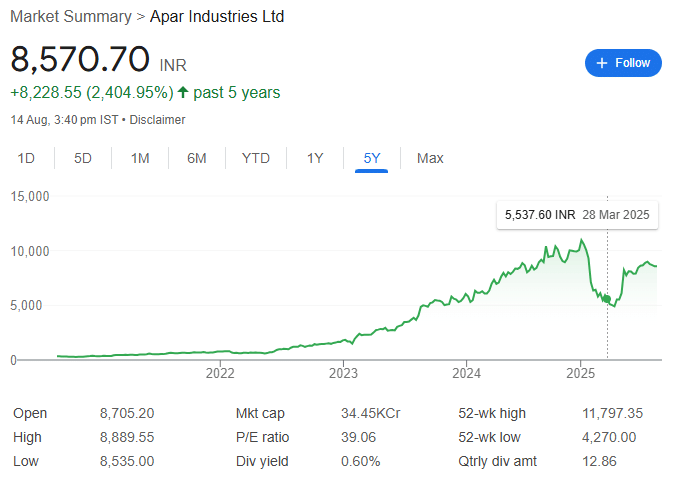
Task: Click the Follow button
Action: (x=623, y=63)
